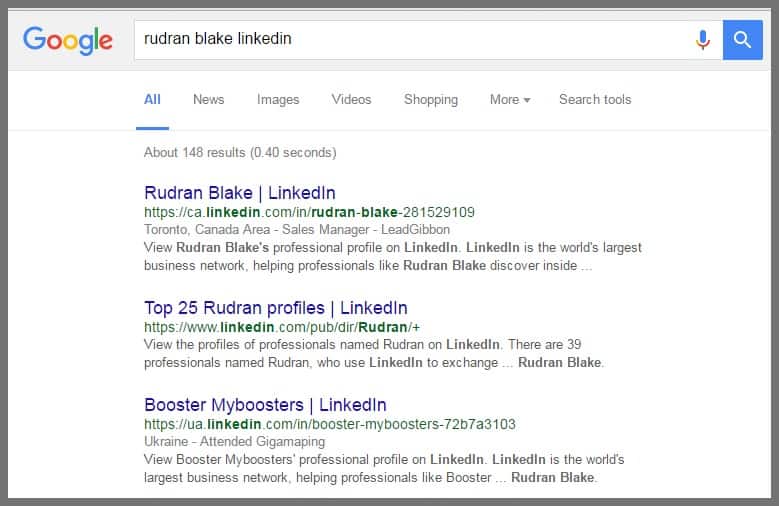
Task: Open the 'Rudran Blake | LinkedIn' result
Action: point(239,193)
